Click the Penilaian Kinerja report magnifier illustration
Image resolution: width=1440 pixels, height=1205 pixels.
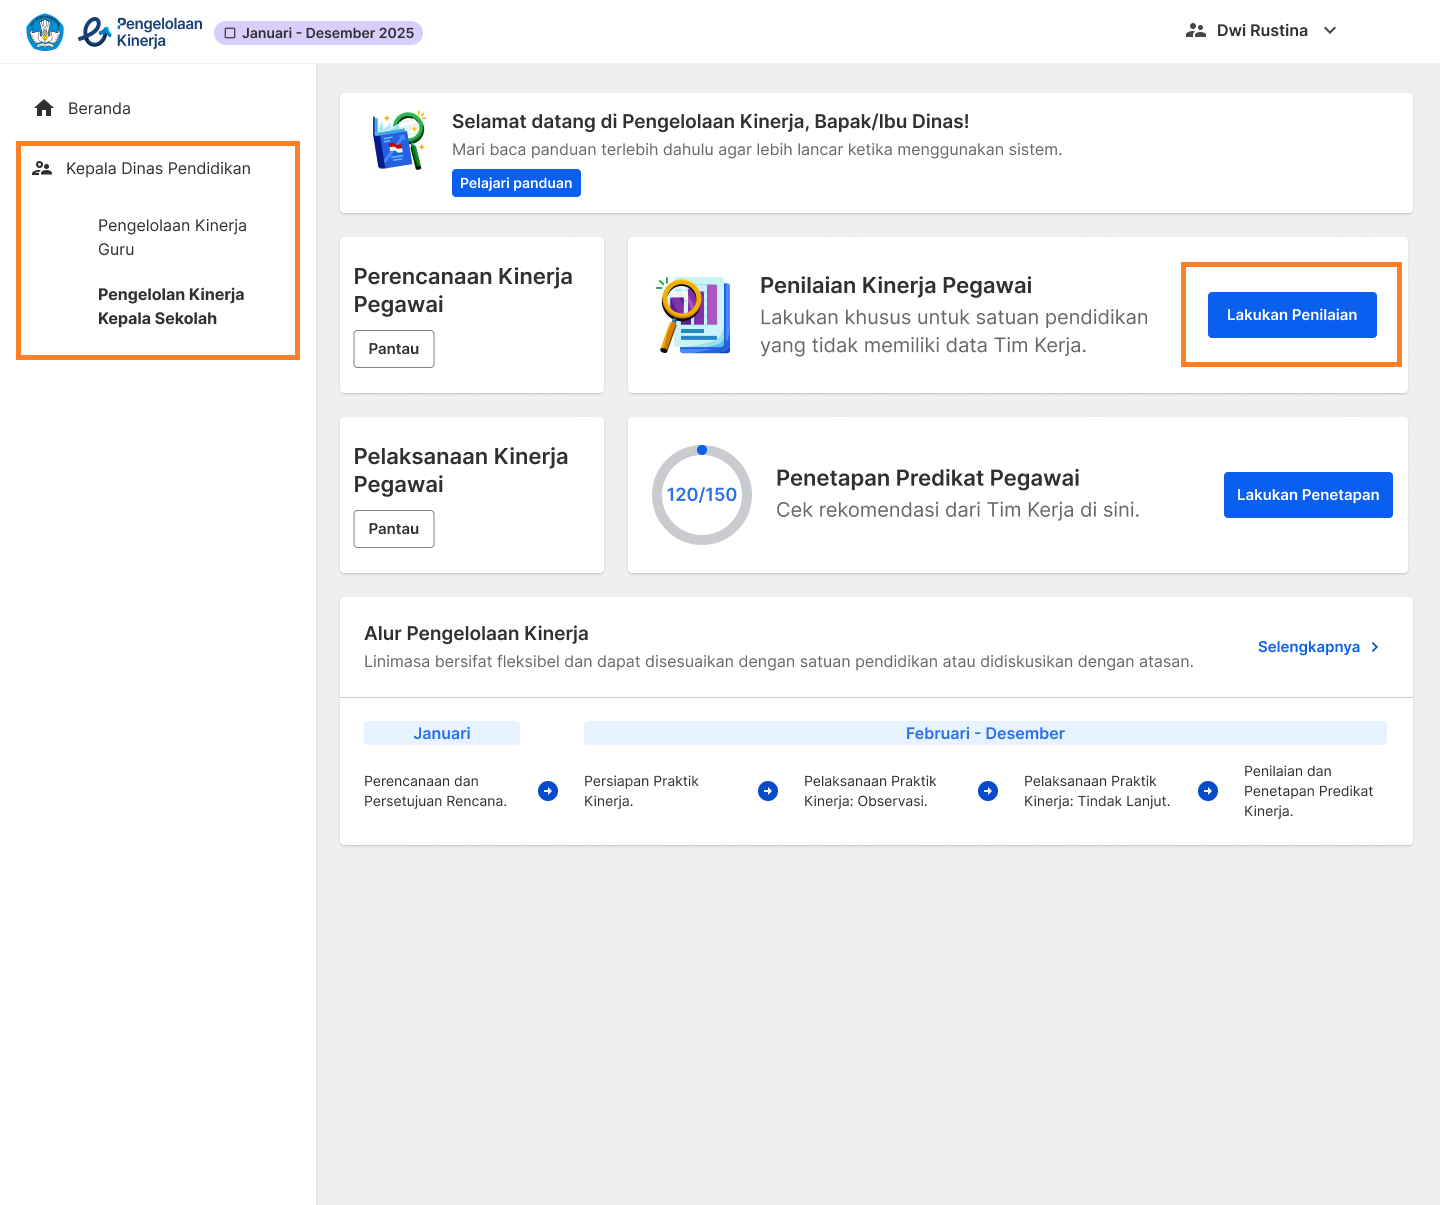point(694,315)
